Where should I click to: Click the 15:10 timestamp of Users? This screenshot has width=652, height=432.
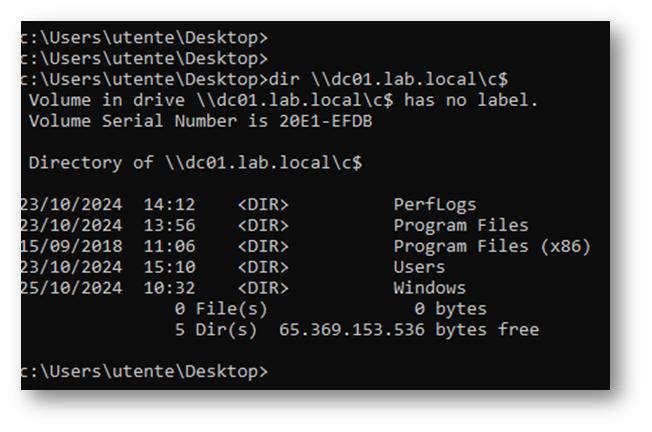(169, 267)
